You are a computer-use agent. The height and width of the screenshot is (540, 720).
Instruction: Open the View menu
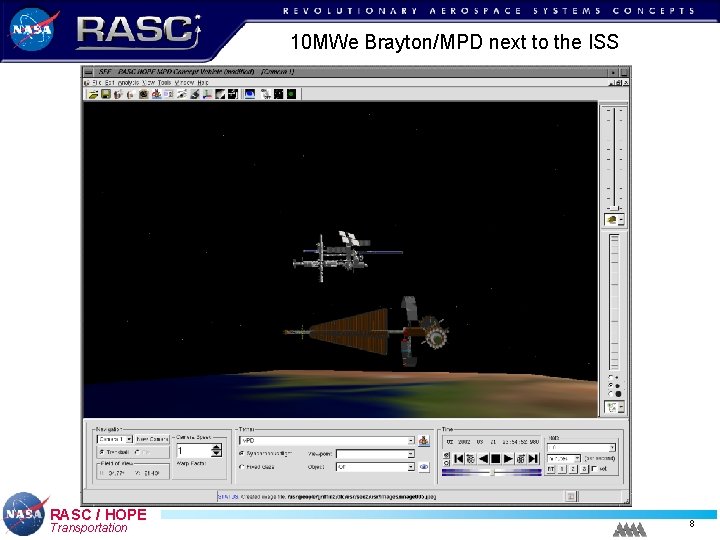[x=148, y=83]
